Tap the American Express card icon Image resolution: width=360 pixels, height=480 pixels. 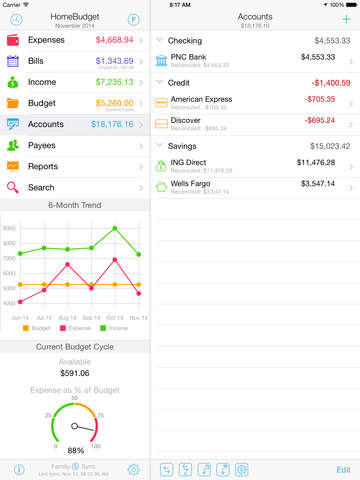[x=161, y=103]
